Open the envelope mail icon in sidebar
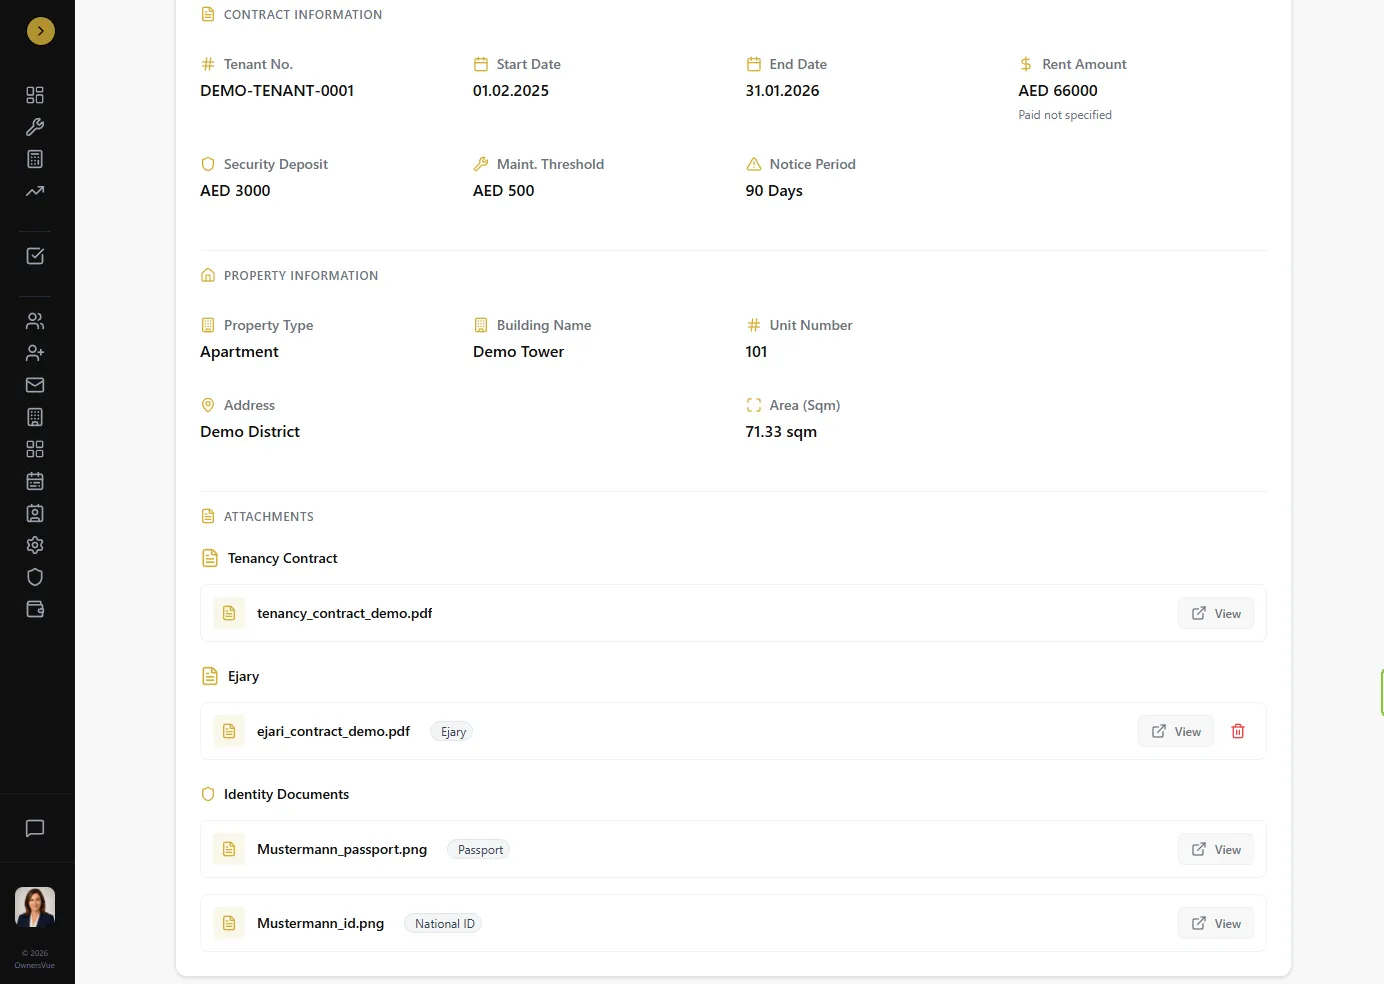 pos(35,385)
